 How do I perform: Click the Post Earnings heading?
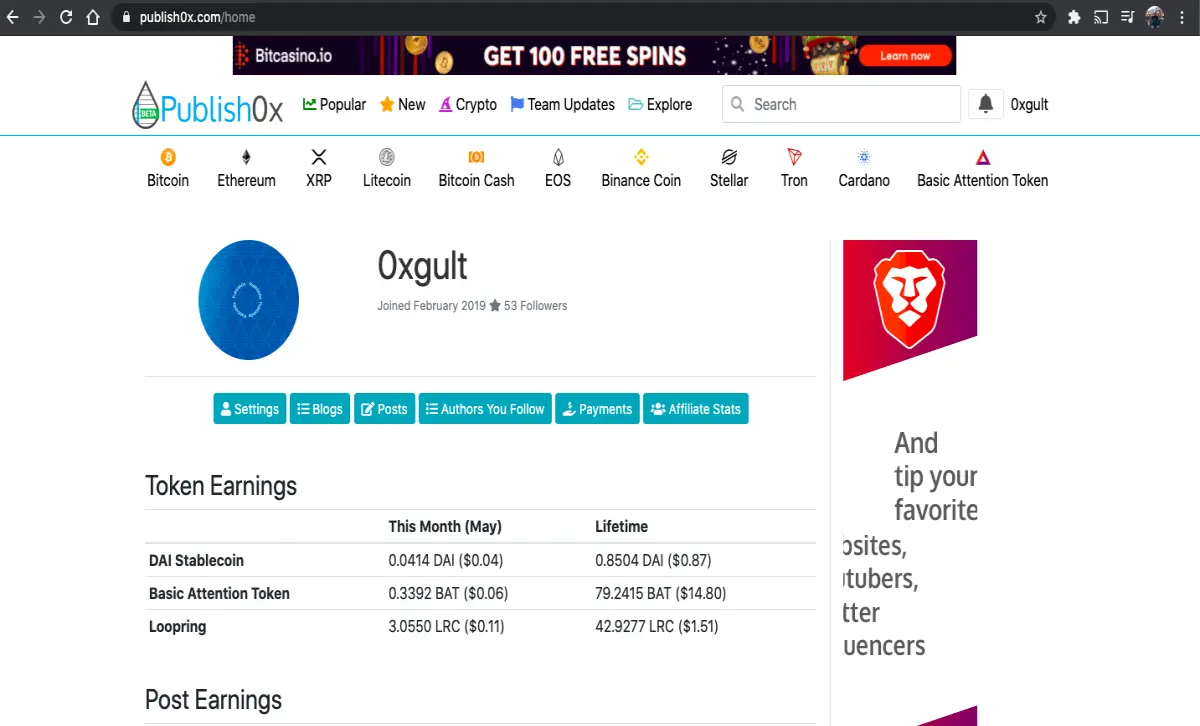pos(213,699)
